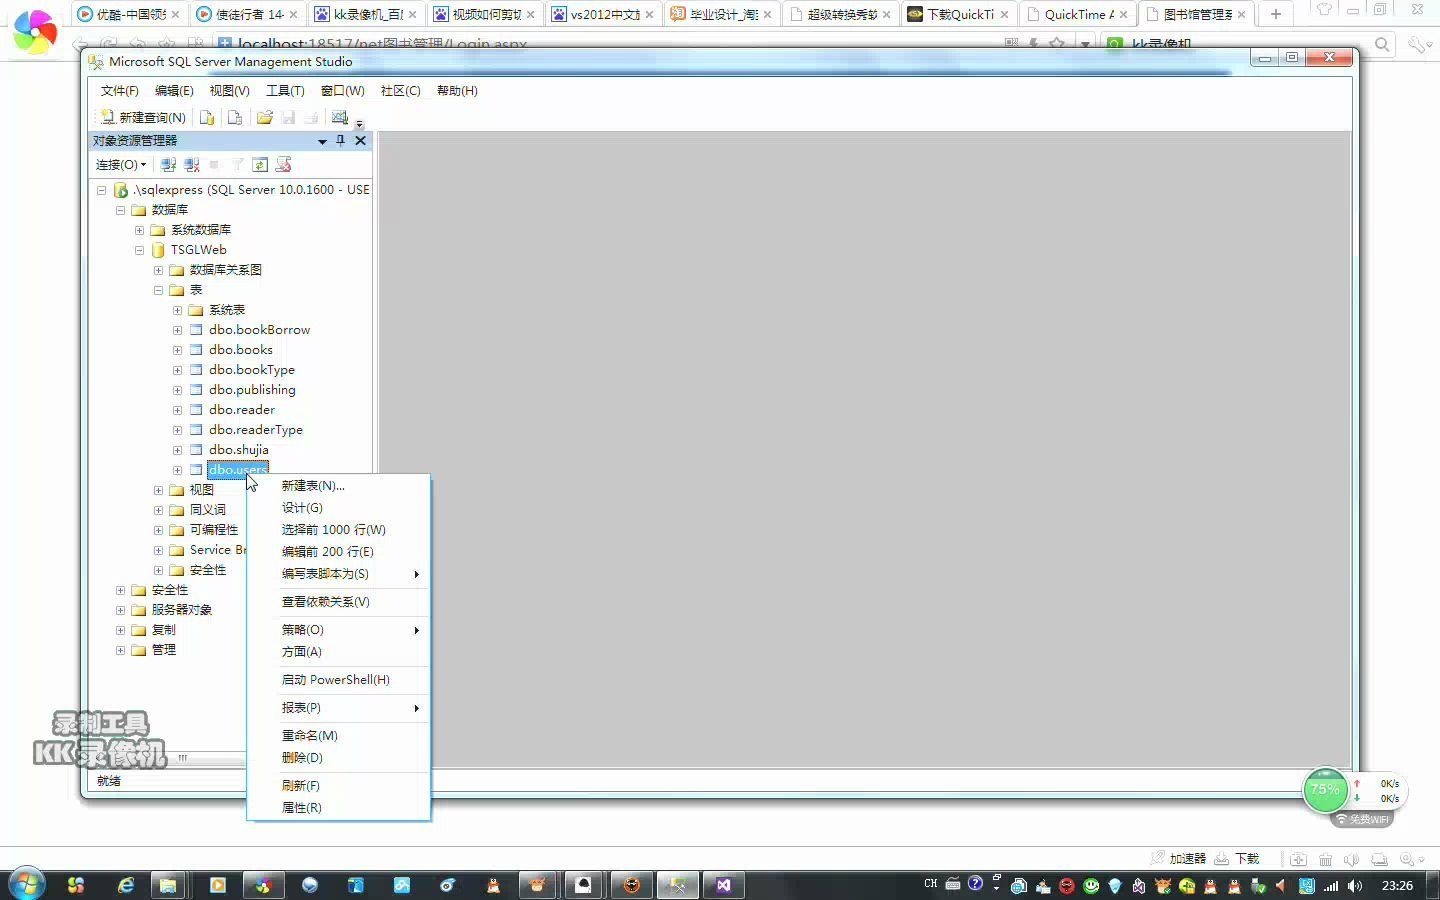Click the Connect icon in Object Explorer toolbar

point(168,164)
